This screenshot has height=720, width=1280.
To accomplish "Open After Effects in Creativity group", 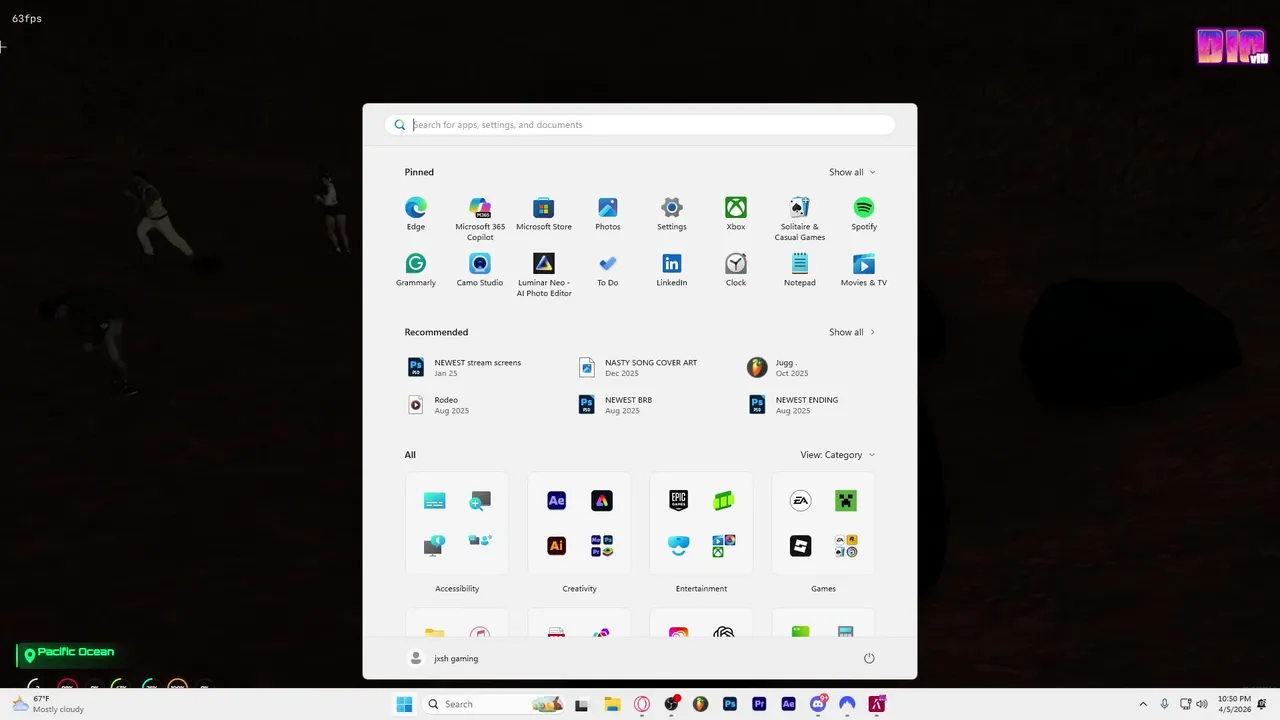I will click(557, 501).
